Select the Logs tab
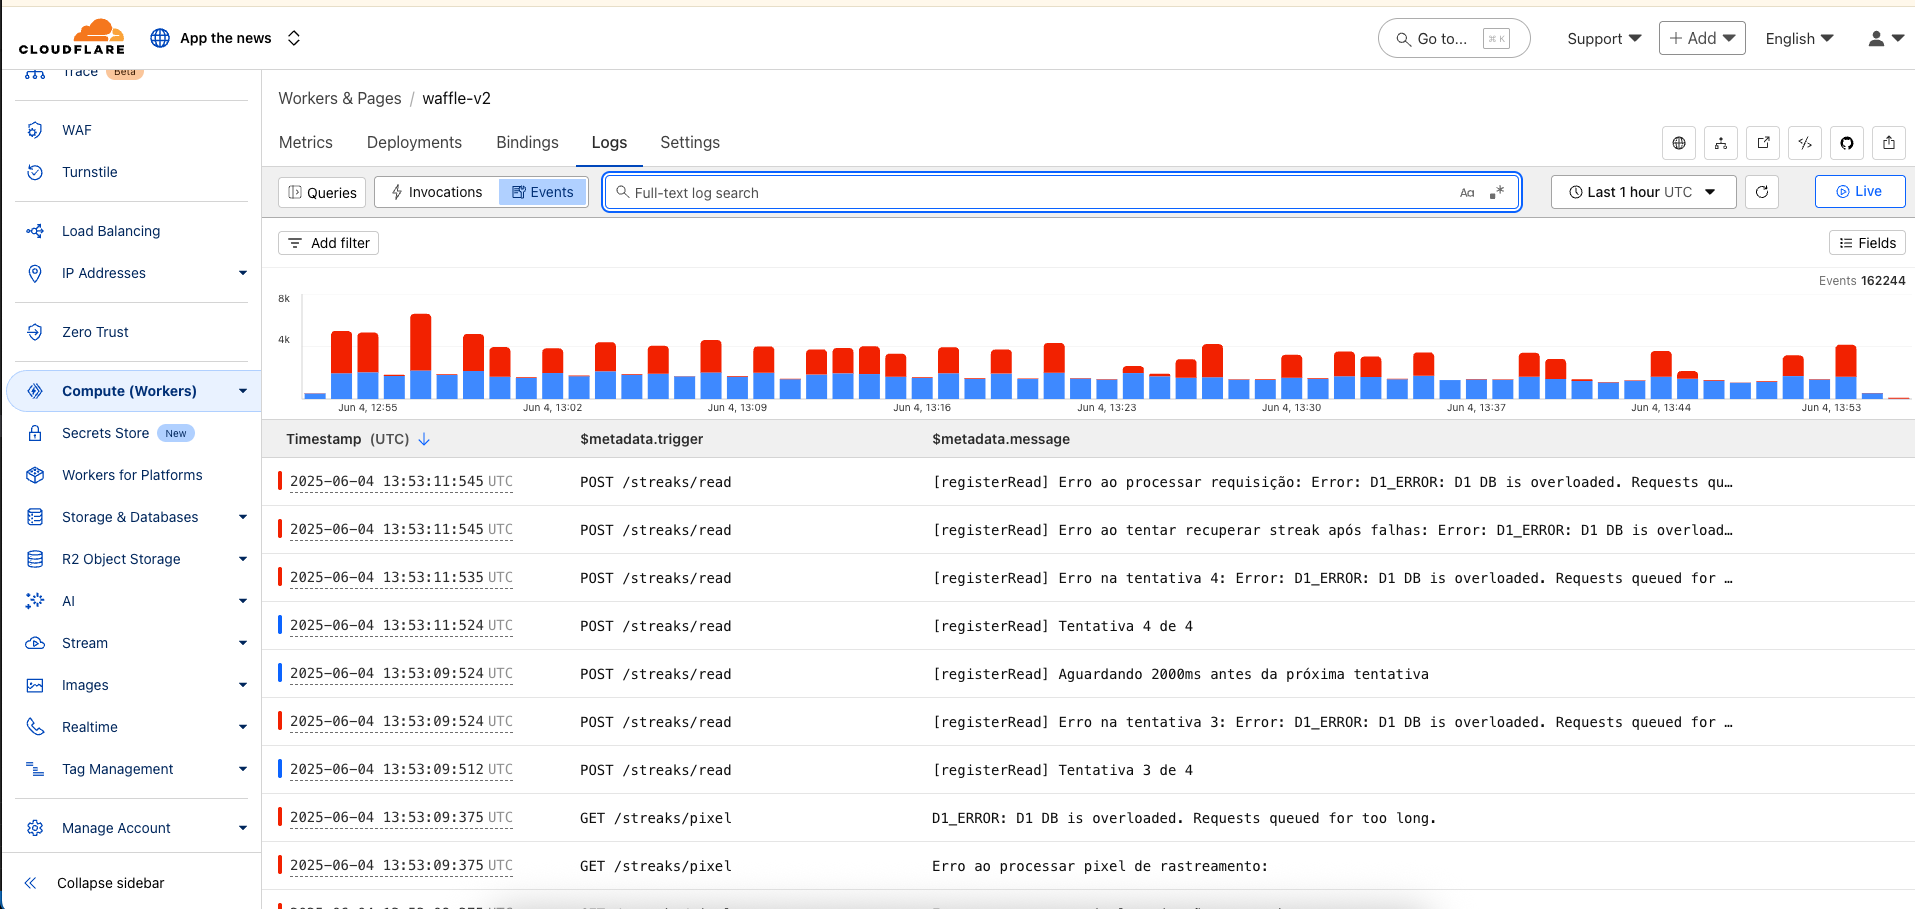The height and width of the screenshot is (909, 1915). pyautogui.click(x=609, y=142)
